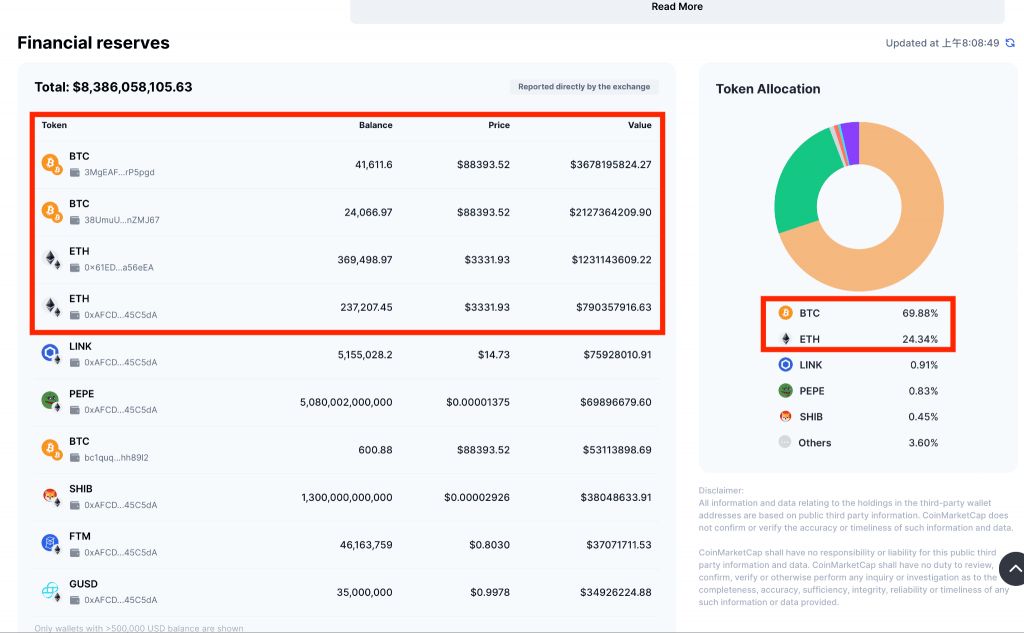Click the Read More button

click(677, 8)
